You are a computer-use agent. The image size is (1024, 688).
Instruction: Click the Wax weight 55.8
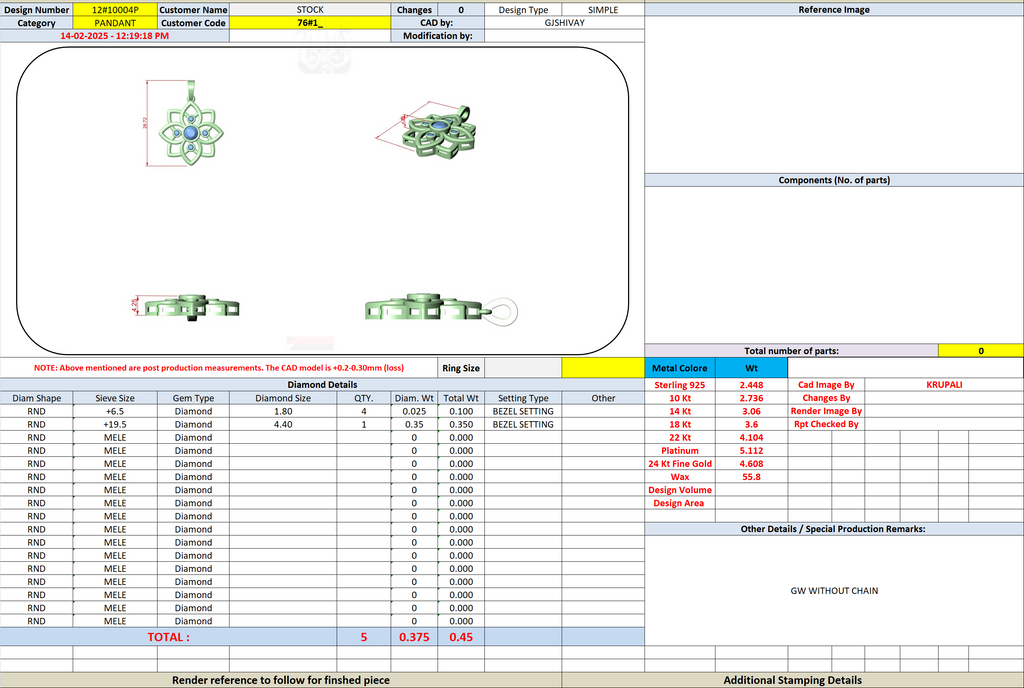pyautogui.click(x=751, y=477)
